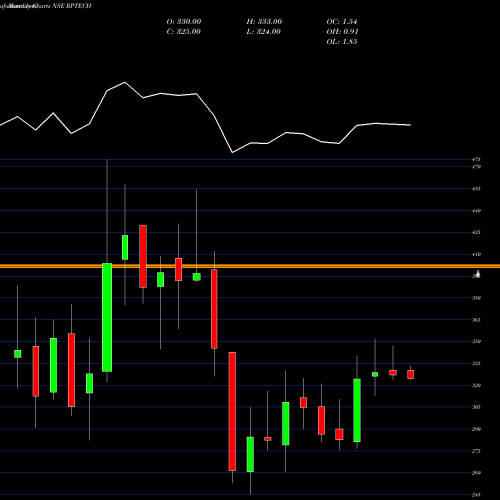Image resolution: width=500 pixels, height=500 pixels.
Task: Click the 'C: 325.00' close value
Action: [x=183, y=32]
